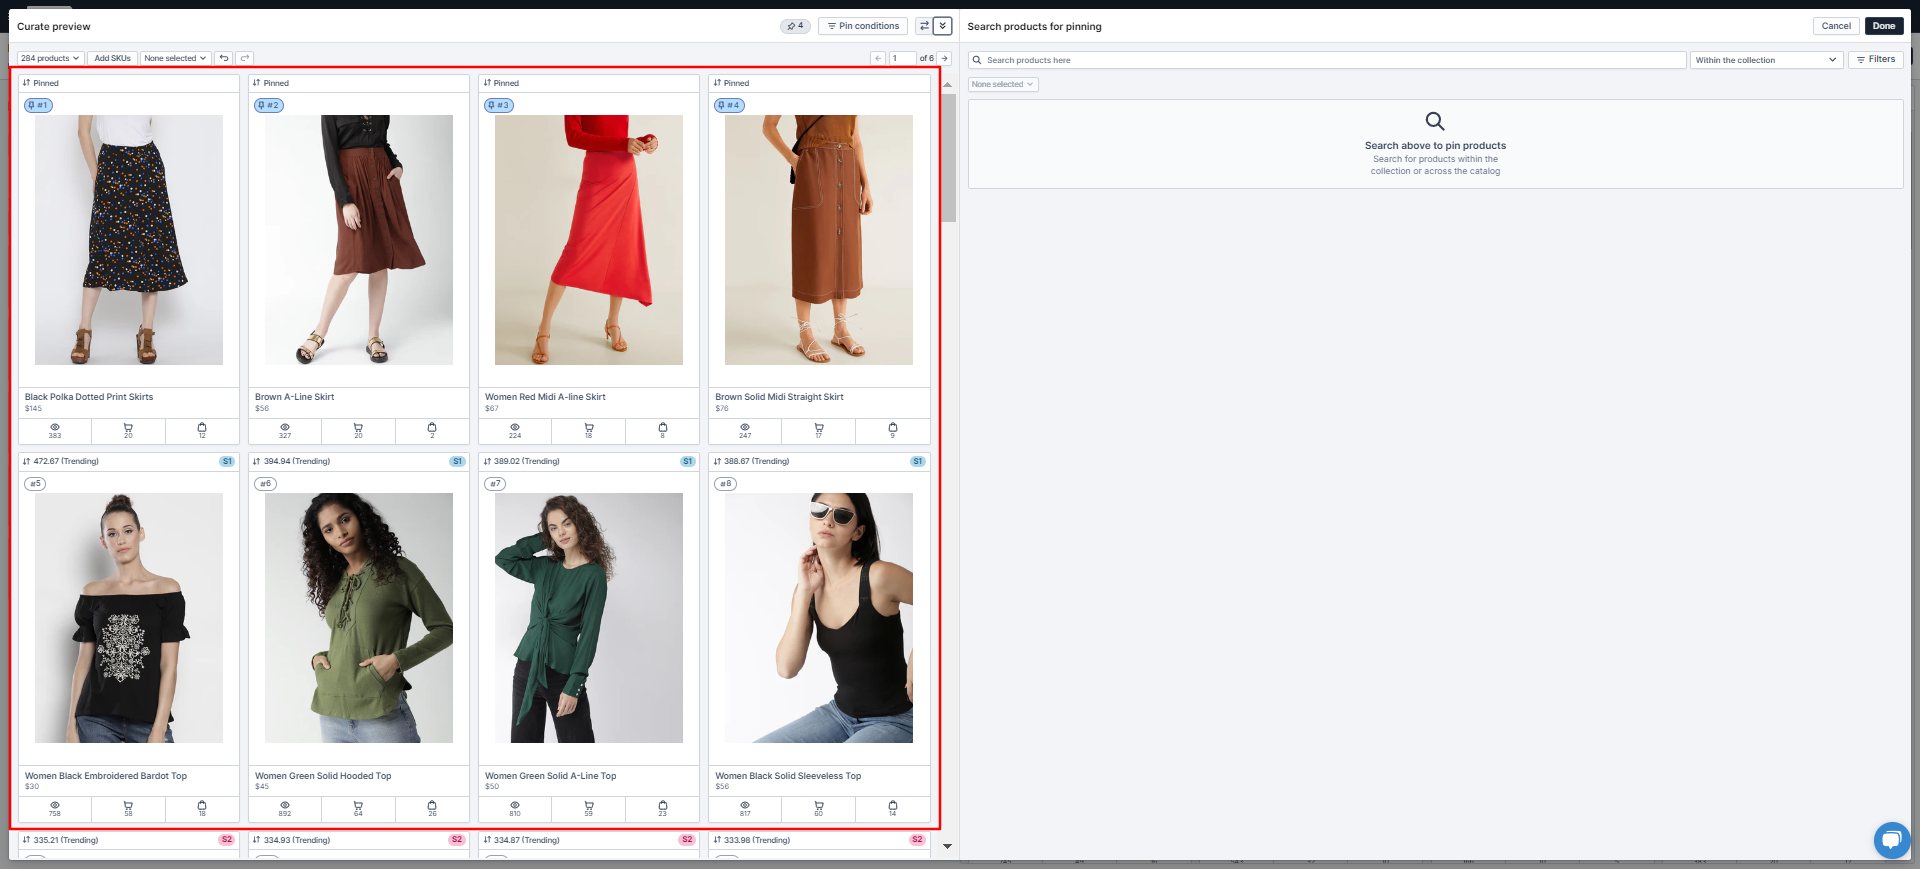Click eye icon under Women Black Sleeveless Top
Viewport: 1920px width, 869px height.
tap(745, 805)
